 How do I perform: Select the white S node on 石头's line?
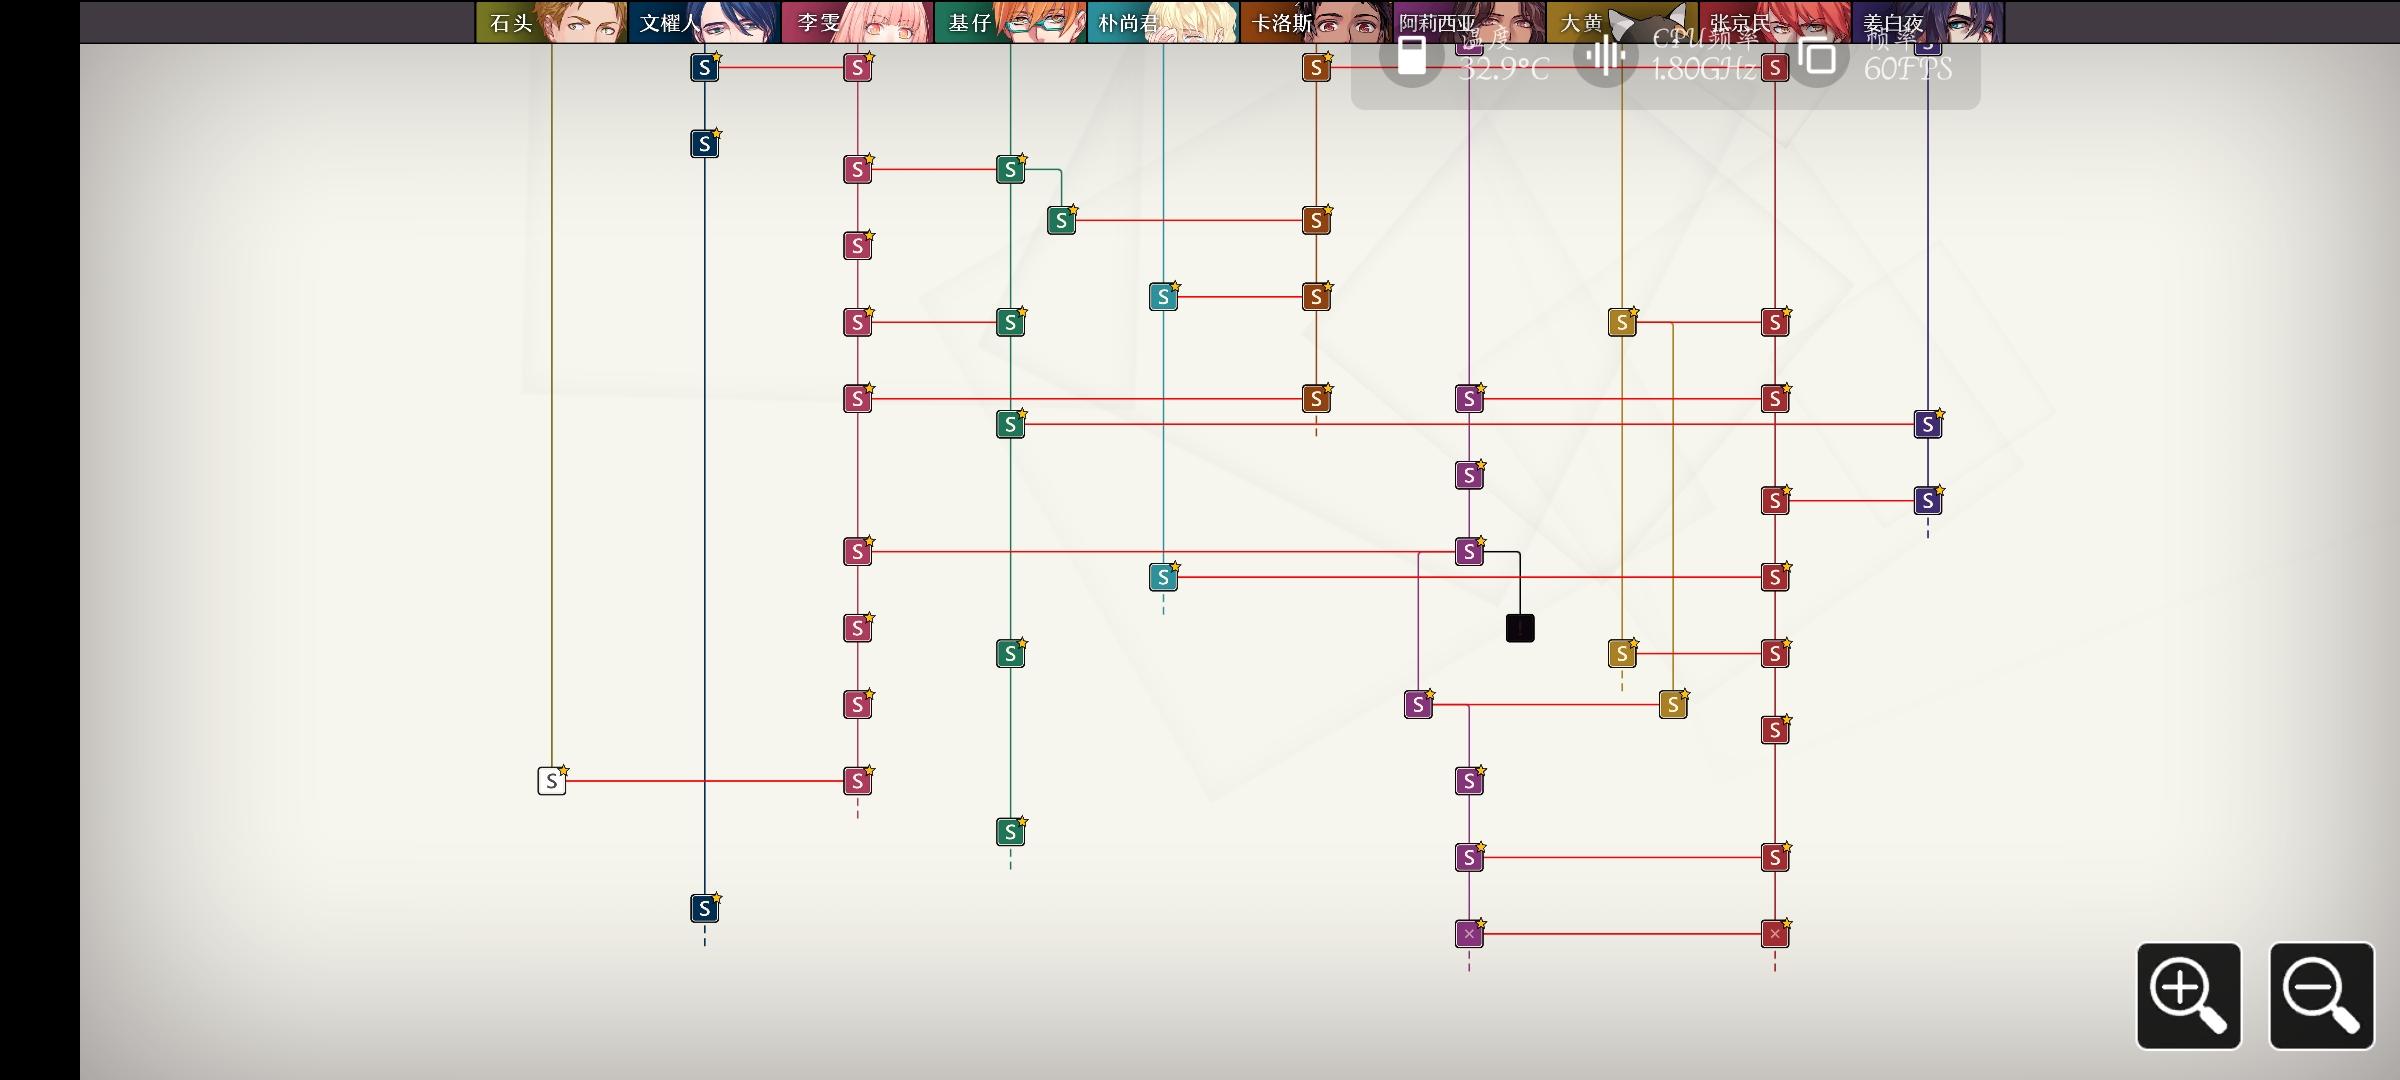pyautogui.click(x=552, y=781)
